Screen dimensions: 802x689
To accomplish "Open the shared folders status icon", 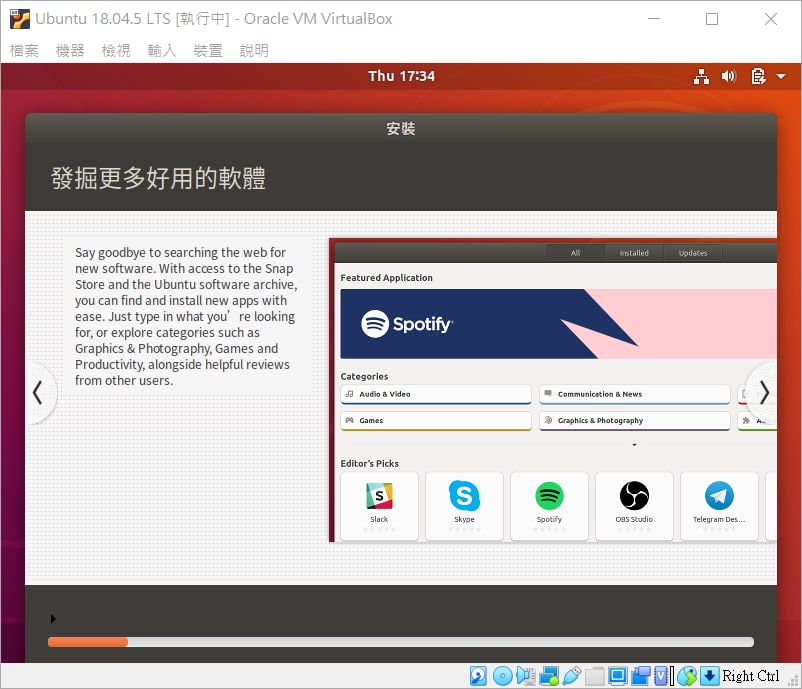I will coord(594,676).
